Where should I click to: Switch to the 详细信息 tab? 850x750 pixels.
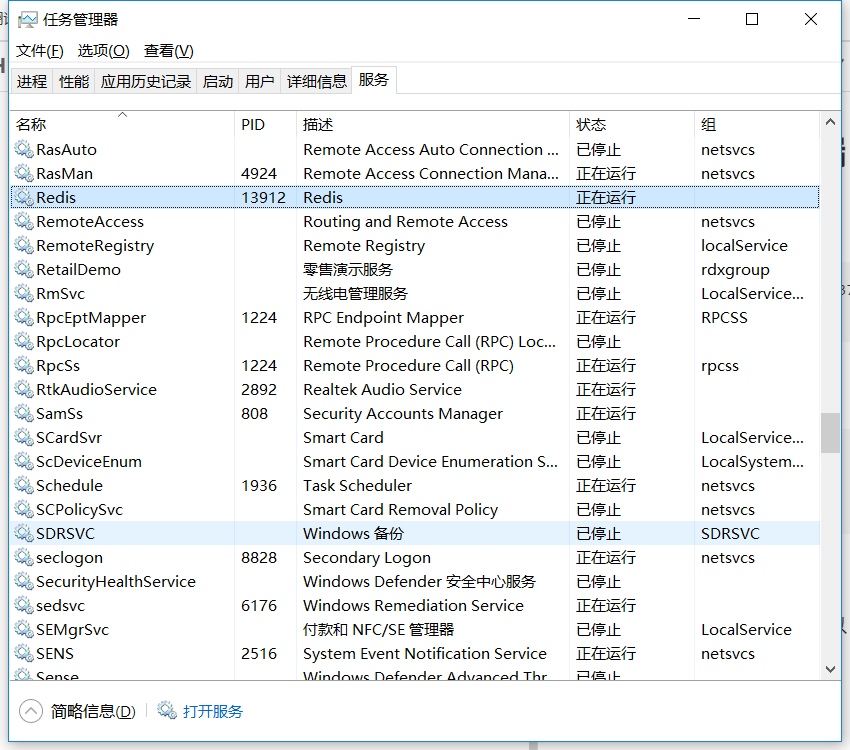tap(317, 81)
